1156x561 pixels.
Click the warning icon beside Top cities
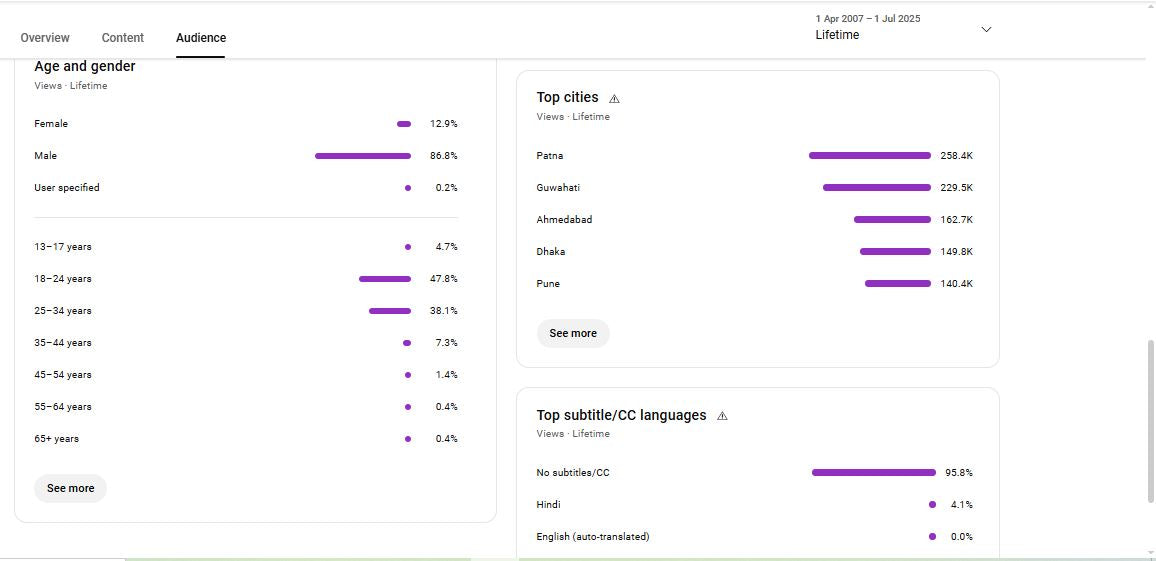coord(614,98)
